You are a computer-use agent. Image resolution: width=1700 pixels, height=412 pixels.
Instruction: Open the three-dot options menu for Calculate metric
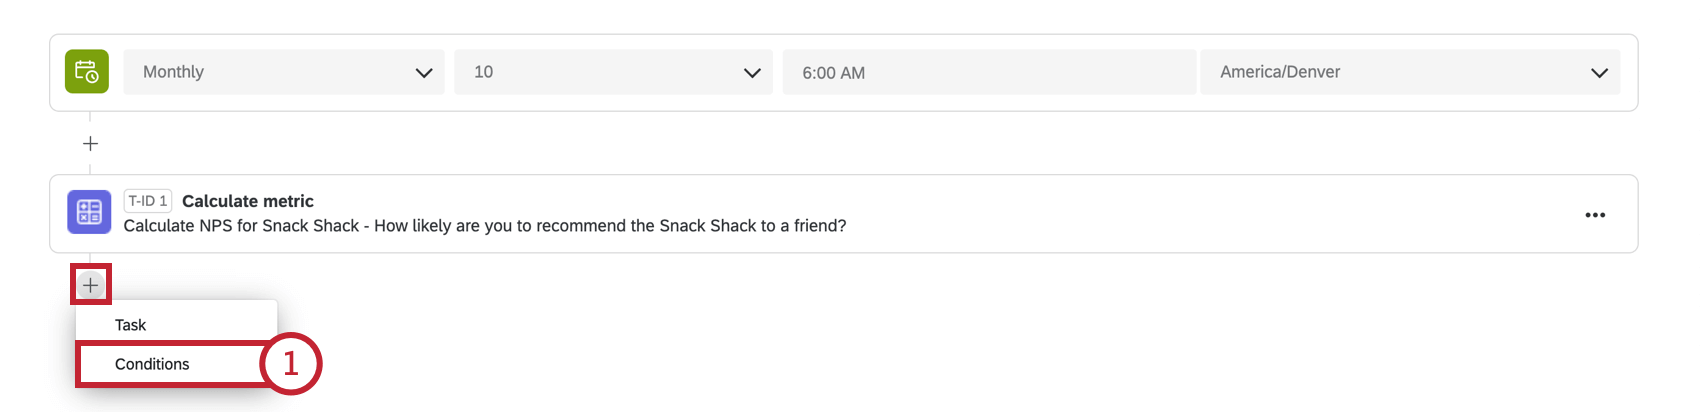pyautogui.click(x=1595, y=215)
